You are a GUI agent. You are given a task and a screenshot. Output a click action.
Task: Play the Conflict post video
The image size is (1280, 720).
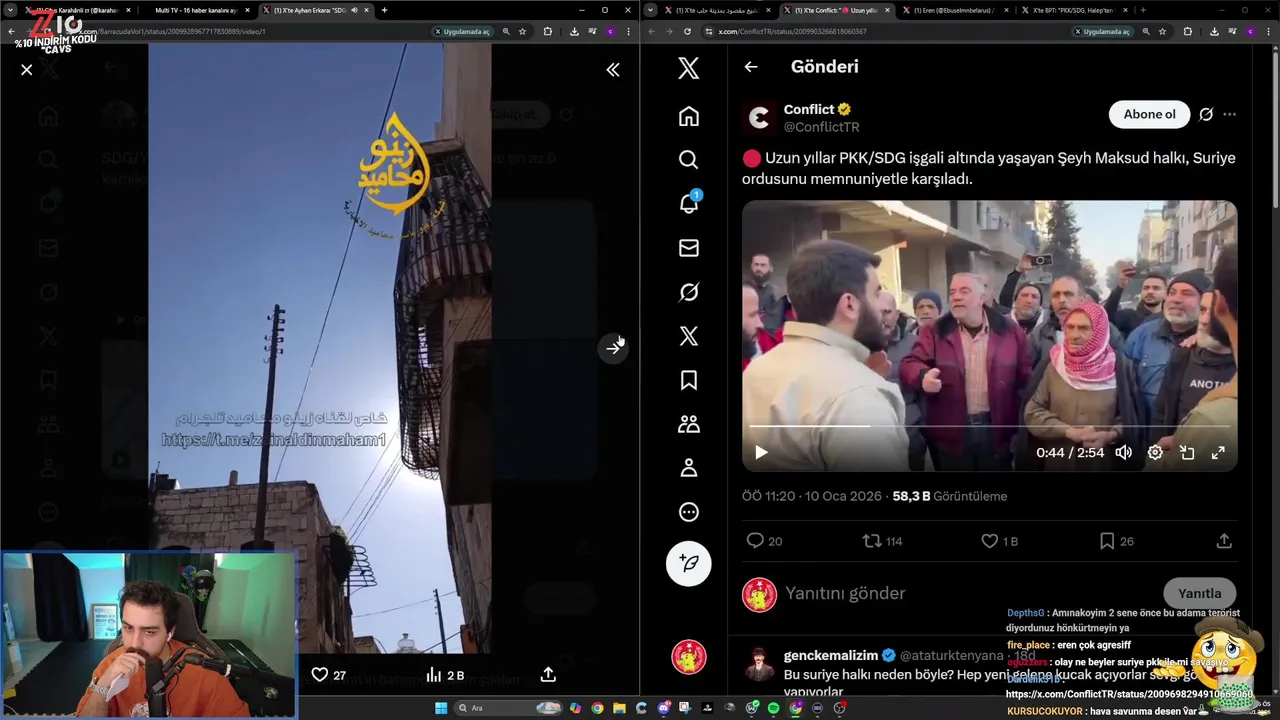tap(761, 452)
